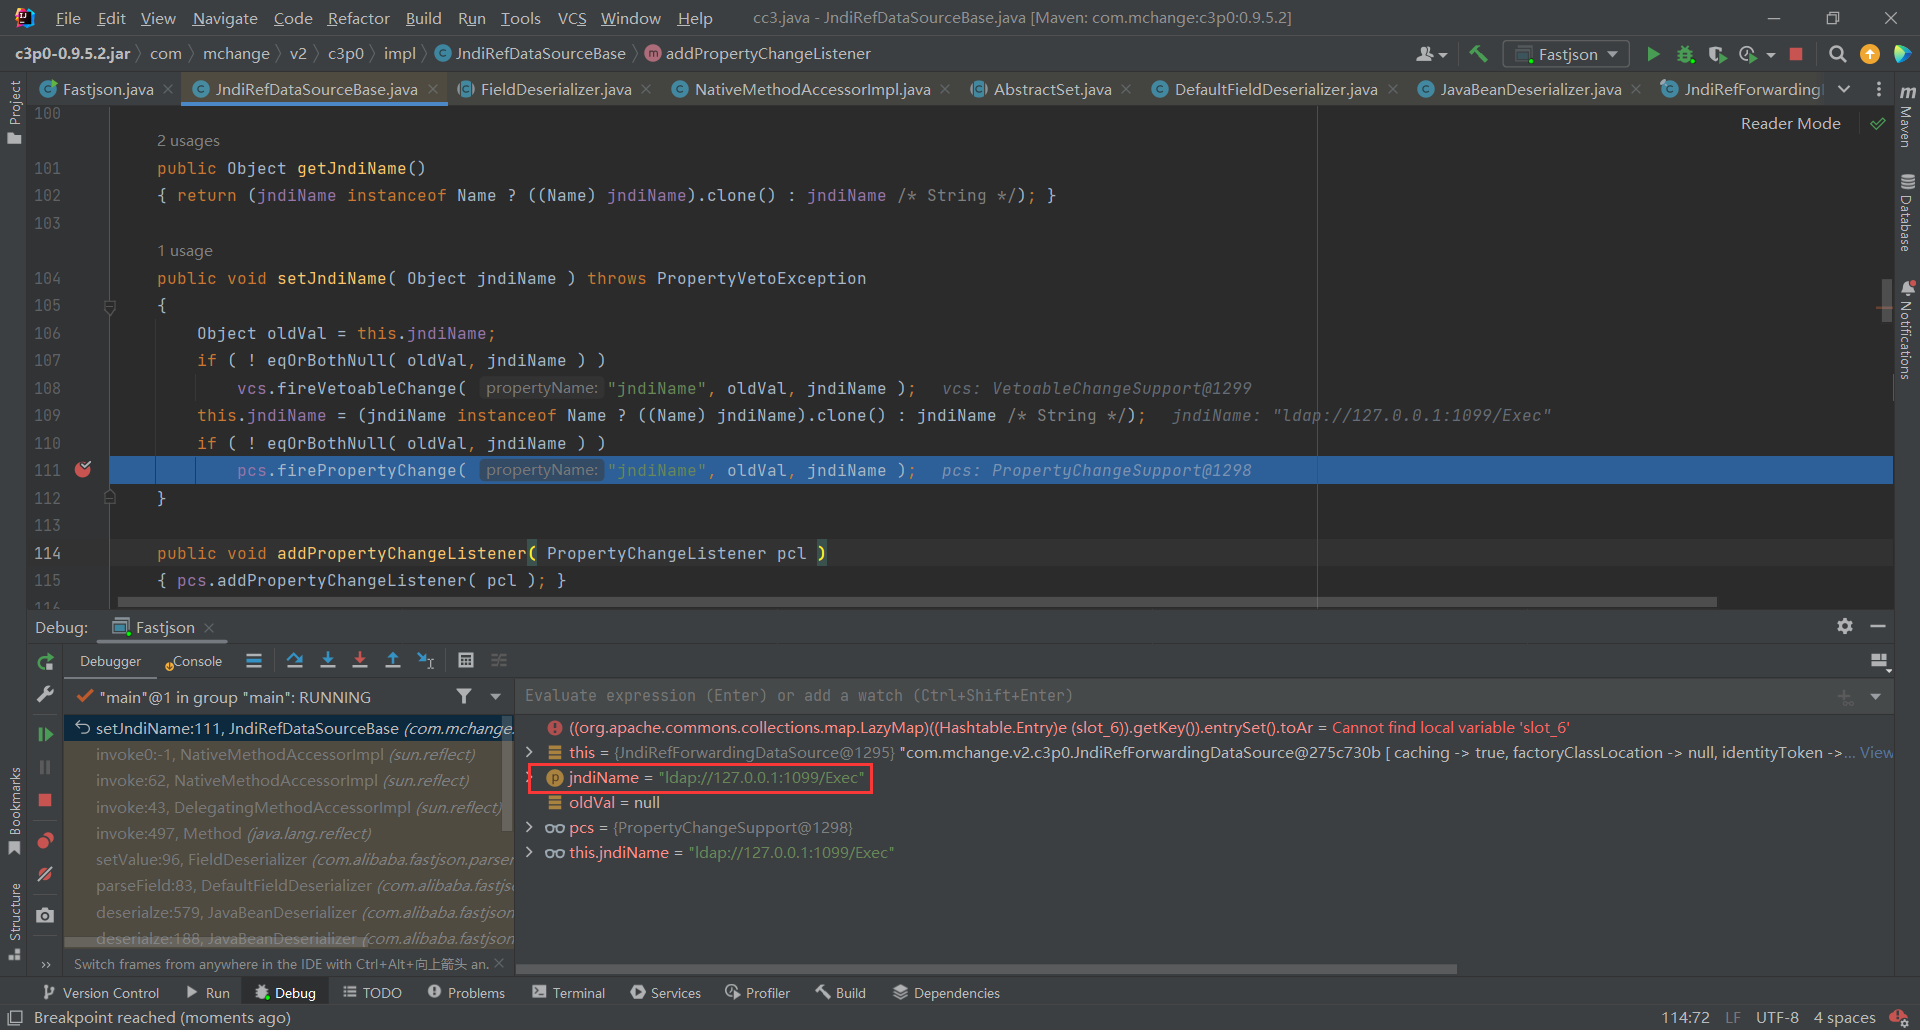Expand more debug sidebar actions chevron

45,965
